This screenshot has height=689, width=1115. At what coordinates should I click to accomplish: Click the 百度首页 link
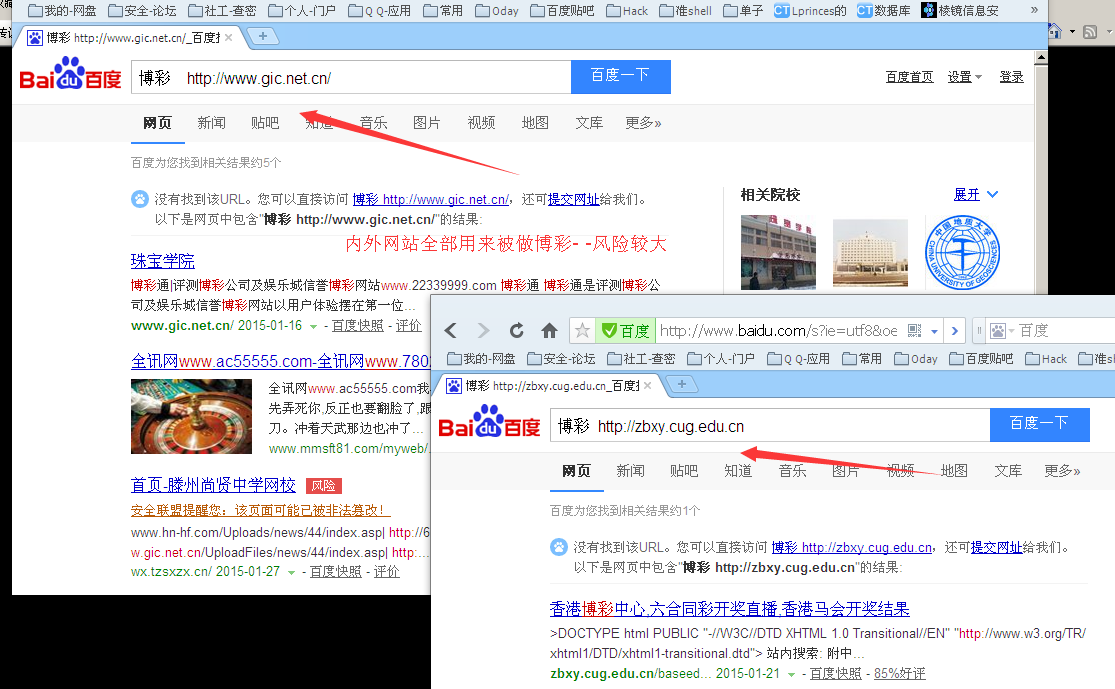click(909, 77)
